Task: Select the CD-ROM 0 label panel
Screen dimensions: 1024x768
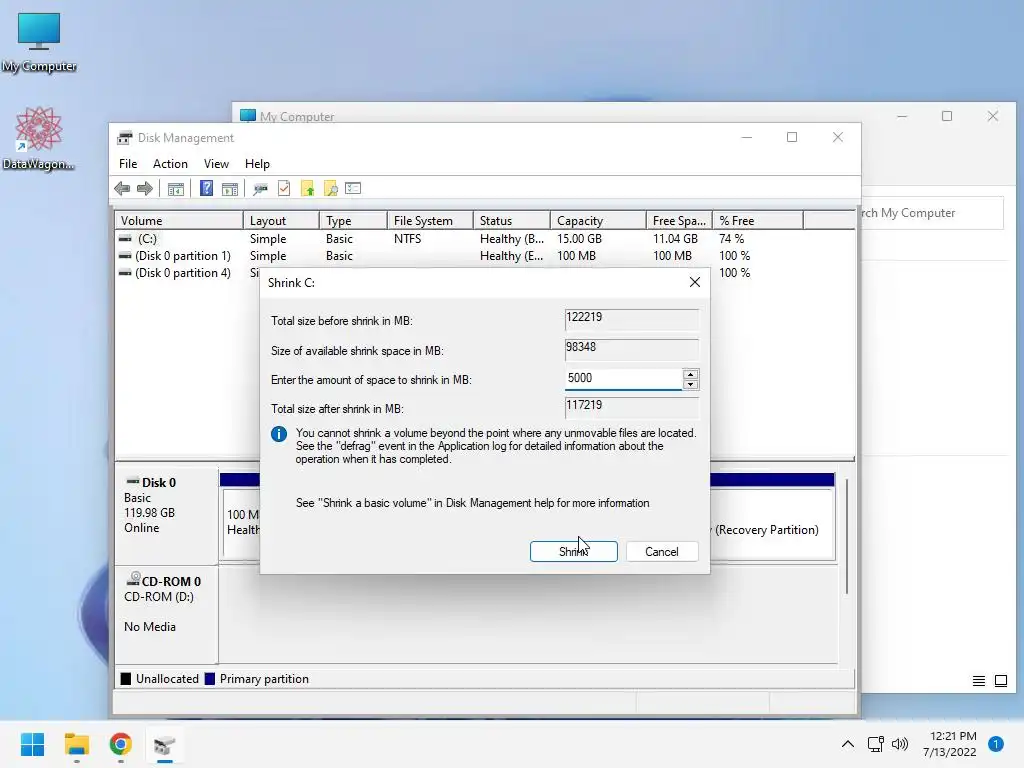Action: (x=167, y=615)
